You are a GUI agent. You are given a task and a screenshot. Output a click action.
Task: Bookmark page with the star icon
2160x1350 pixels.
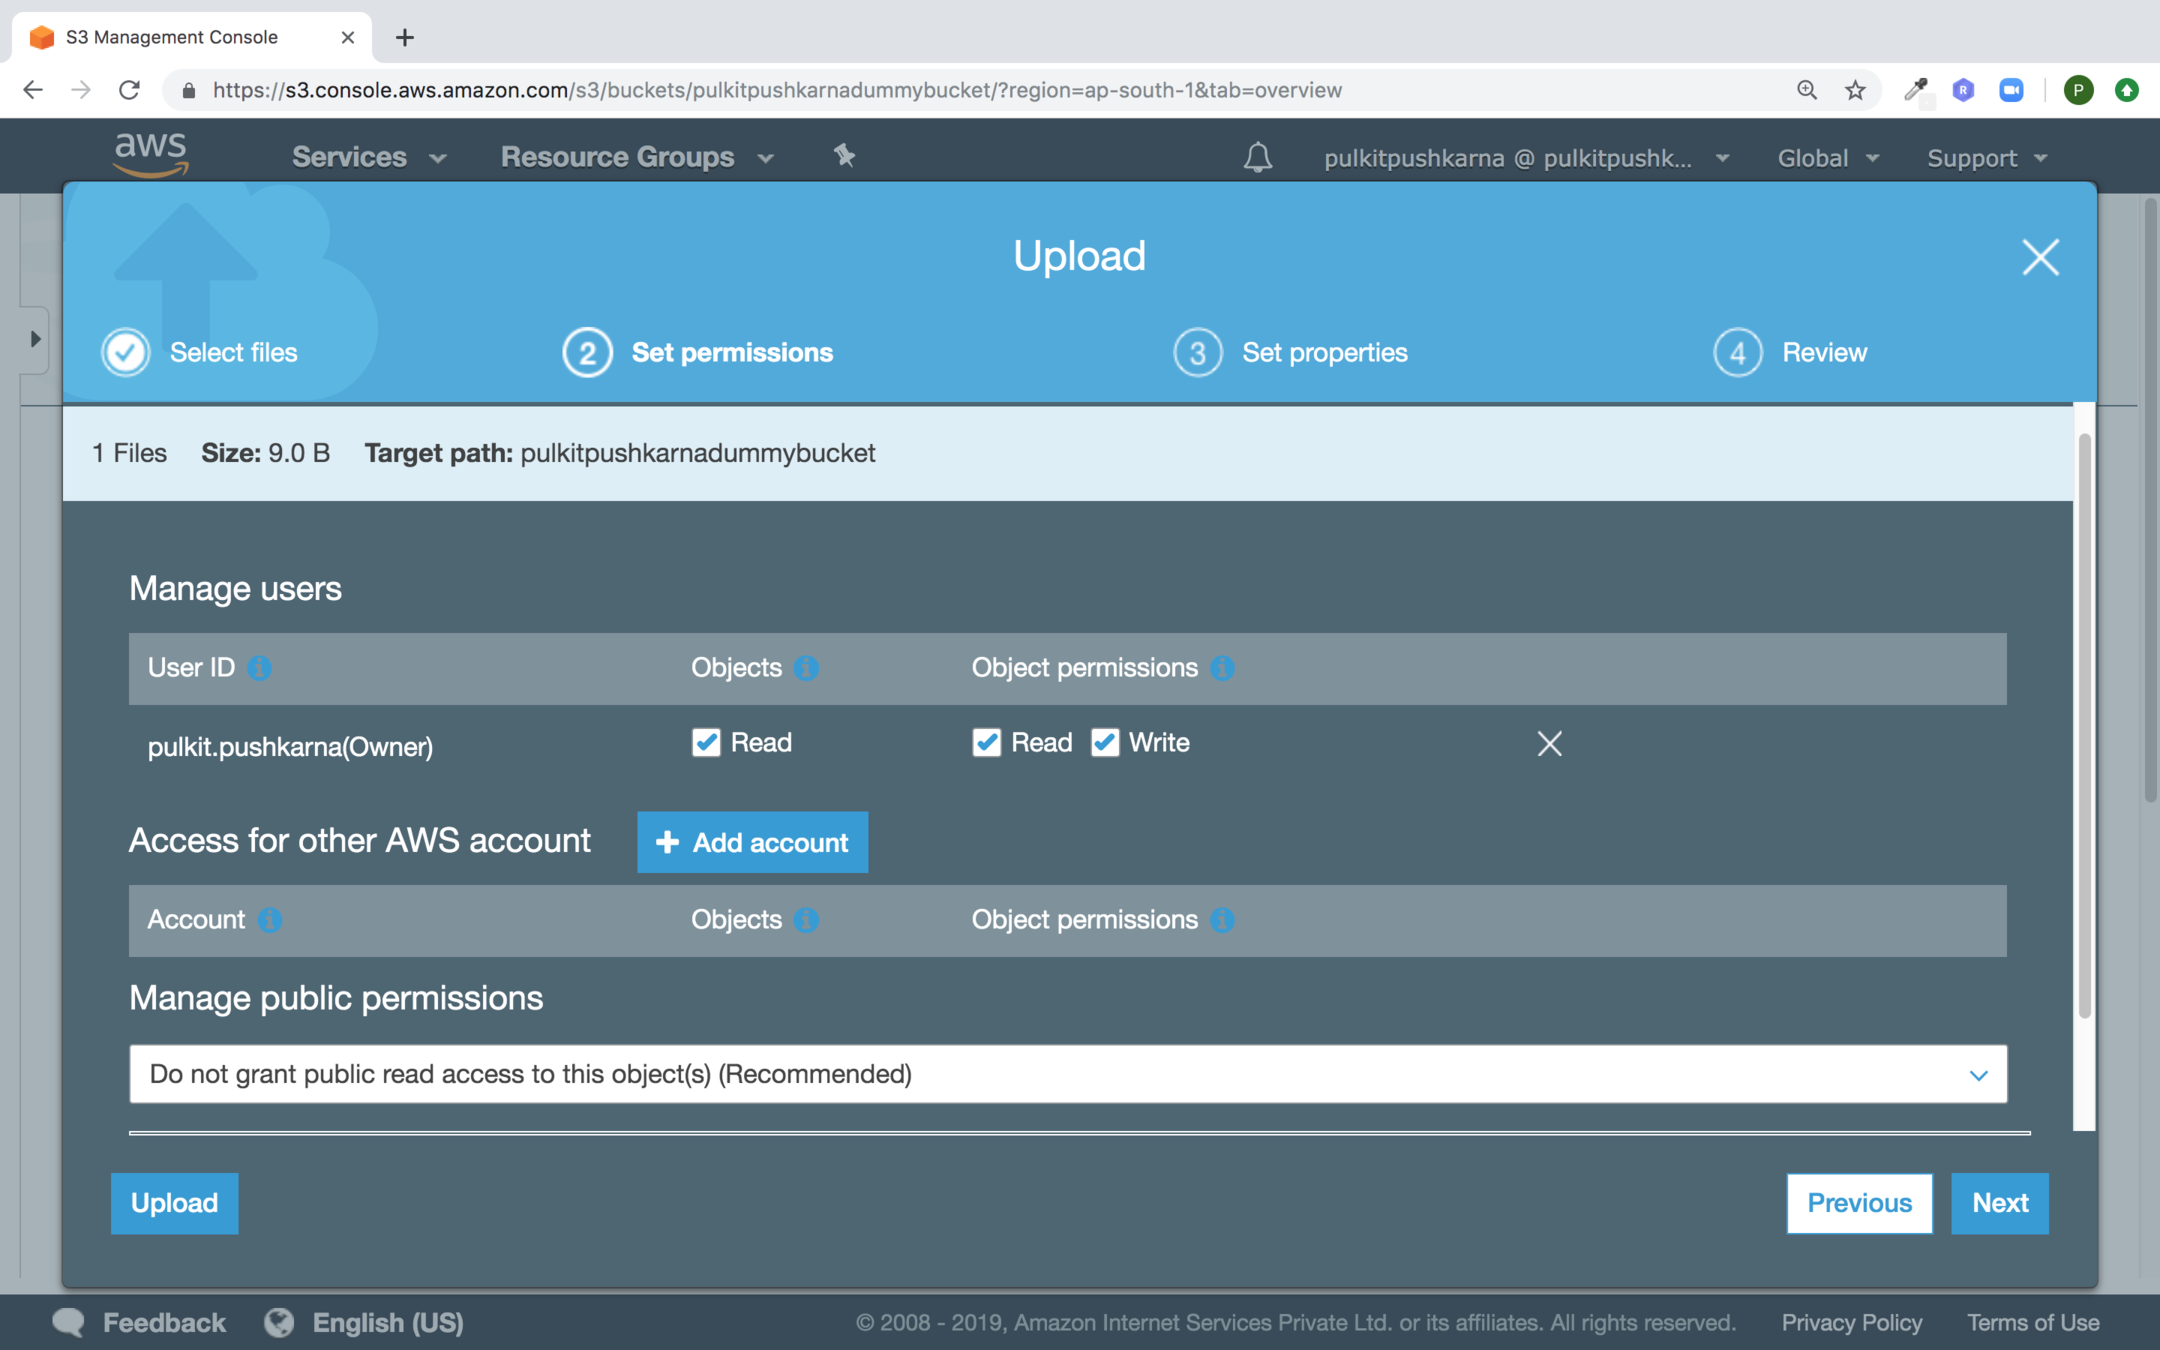click(1855, 90)
